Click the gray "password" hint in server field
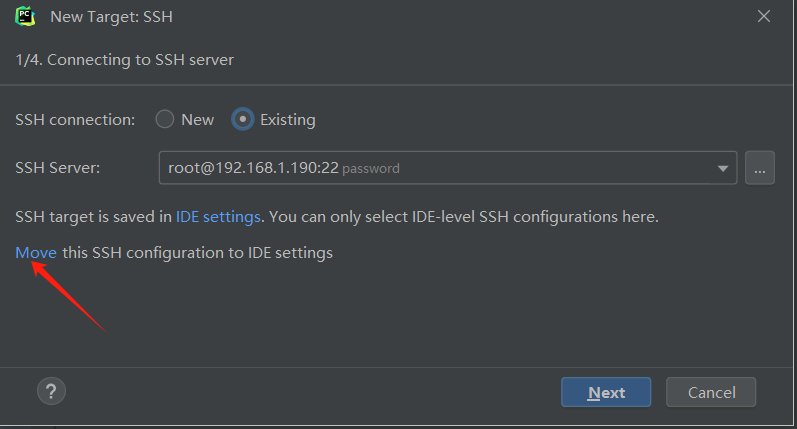Screen dimensions: 797x429 tap(371, 169)
